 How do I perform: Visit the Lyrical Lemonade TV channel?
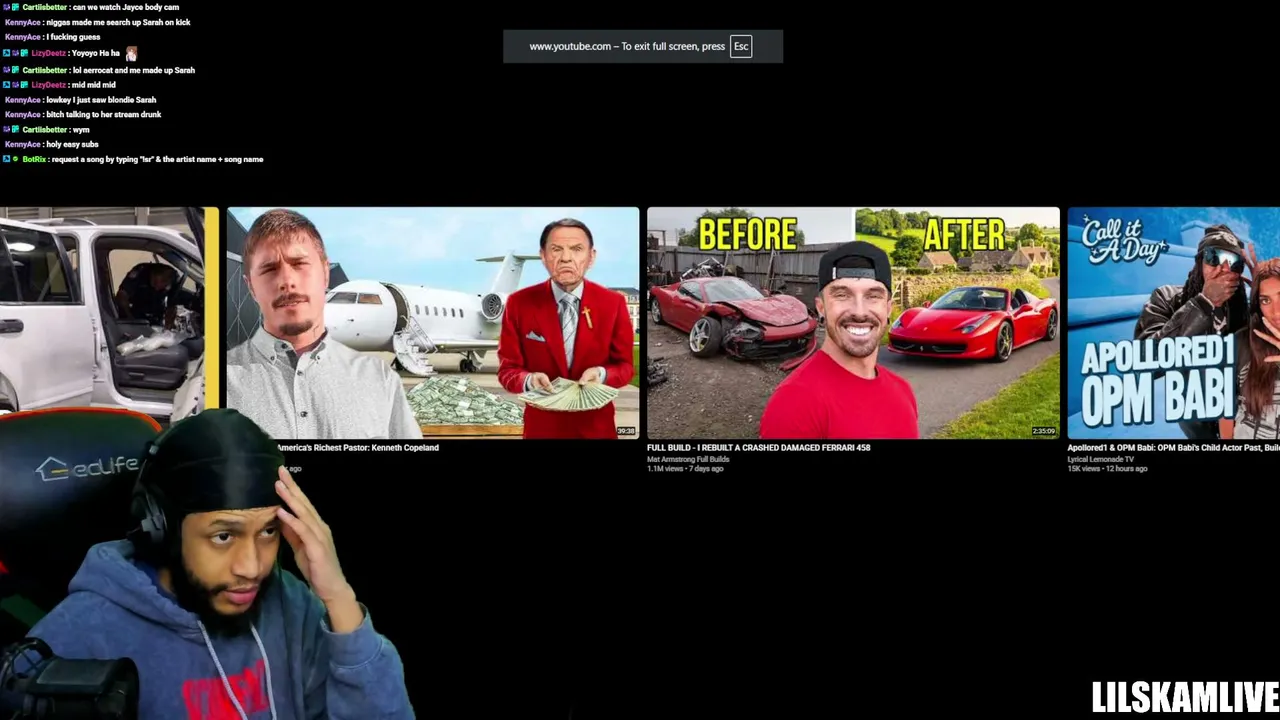click(1101, 459)
